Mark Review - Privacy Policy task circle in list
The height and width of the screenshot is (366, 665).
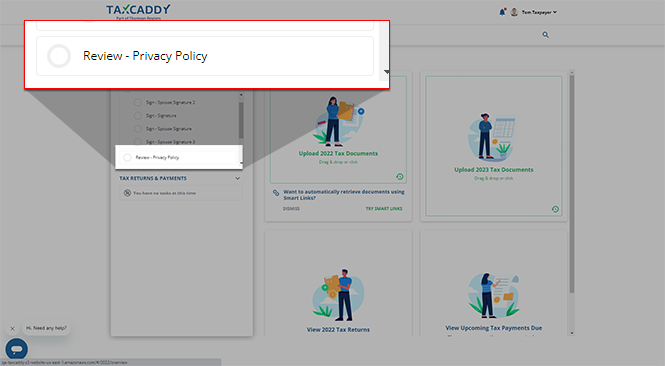127,157
